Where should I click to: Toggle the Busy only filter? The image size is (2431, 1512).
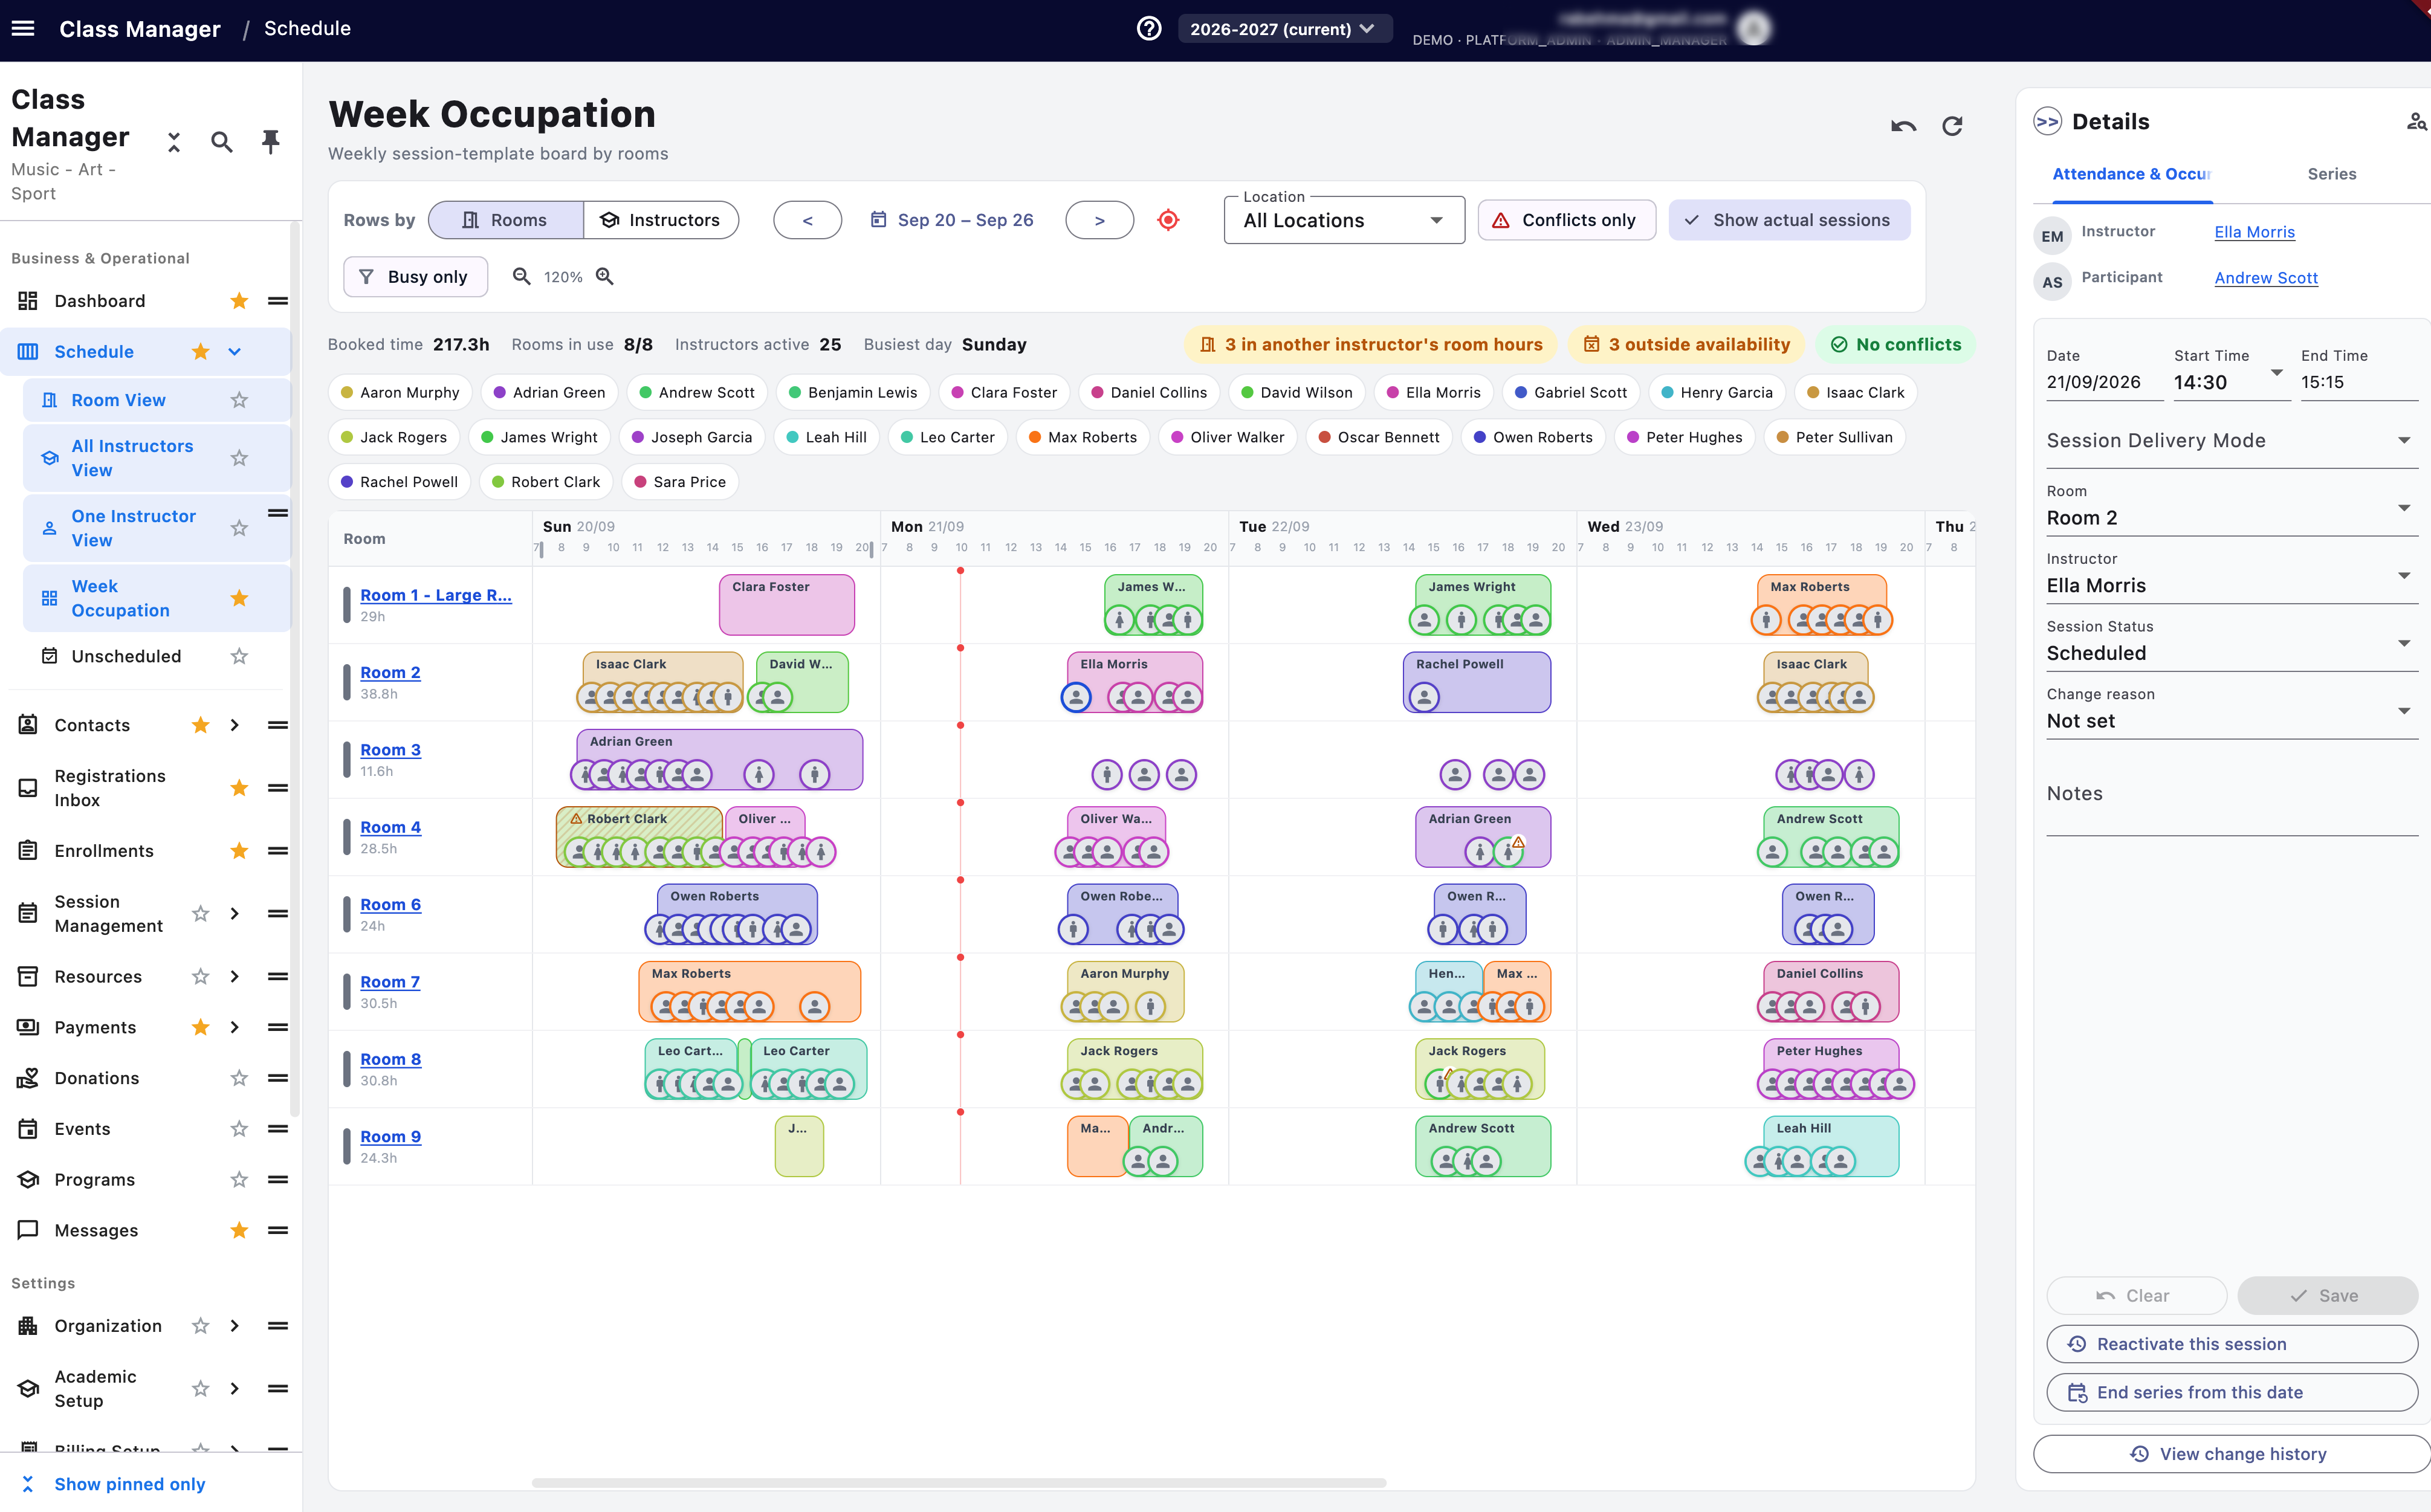415,277
